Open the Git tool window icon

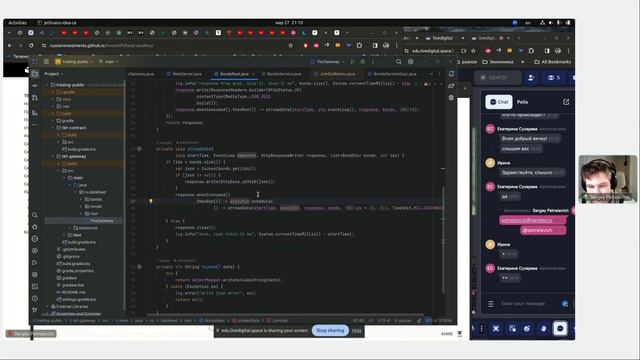(35, 310)
